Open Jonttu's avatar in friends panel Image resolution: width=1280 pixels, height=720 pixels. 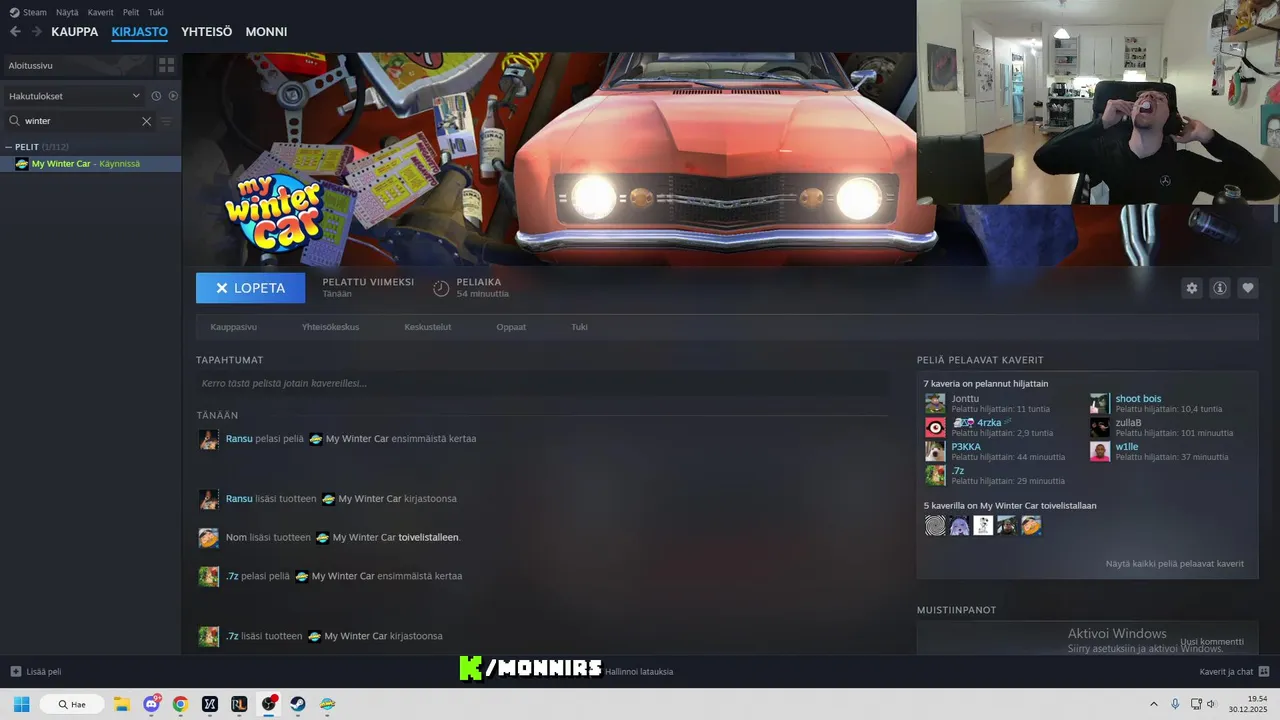(x=935, y=404)
